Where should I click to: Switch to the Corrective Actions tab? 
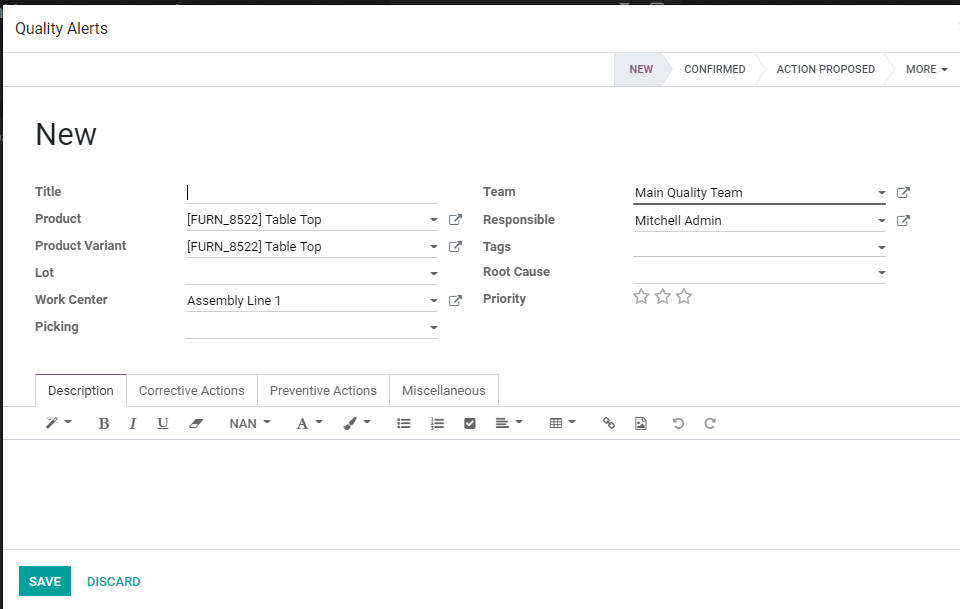point(192,390)
